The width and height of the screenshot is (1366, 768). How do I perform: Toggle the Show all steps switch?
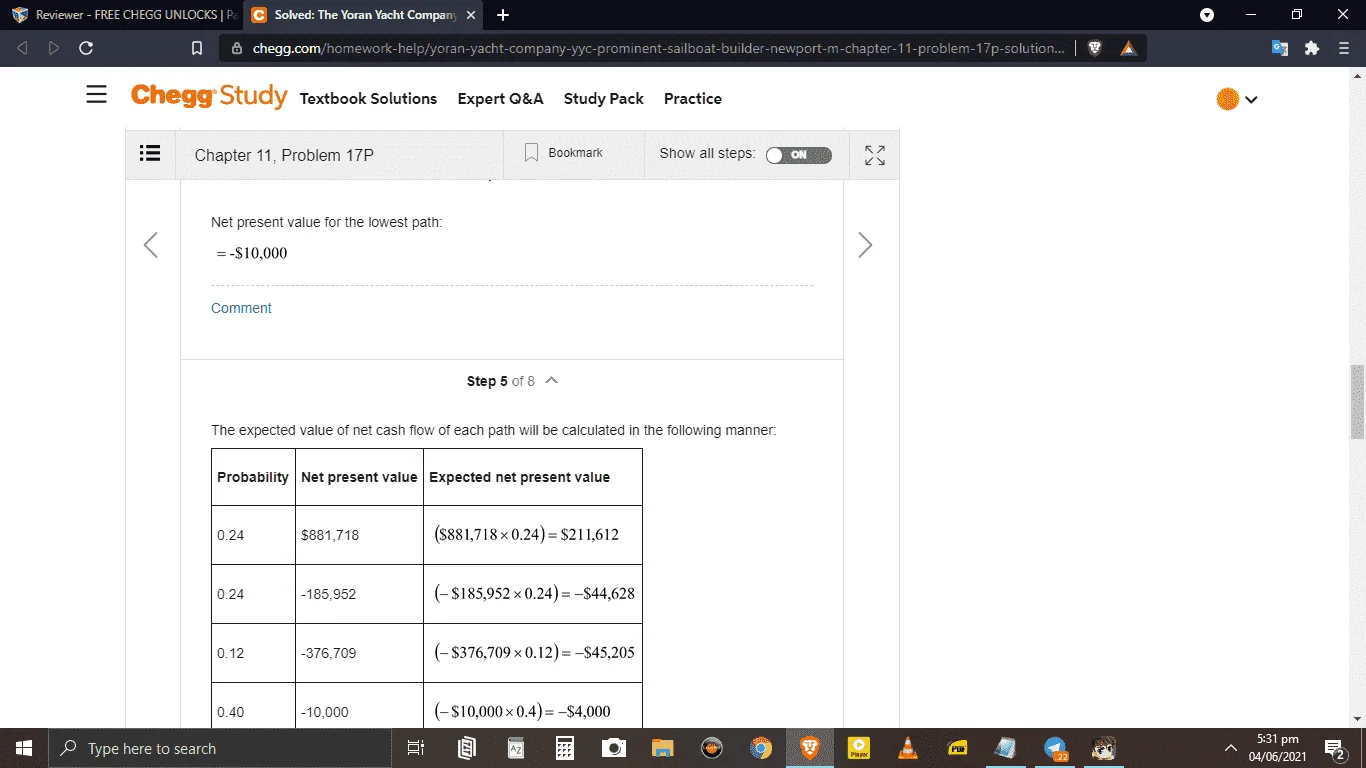798,155
